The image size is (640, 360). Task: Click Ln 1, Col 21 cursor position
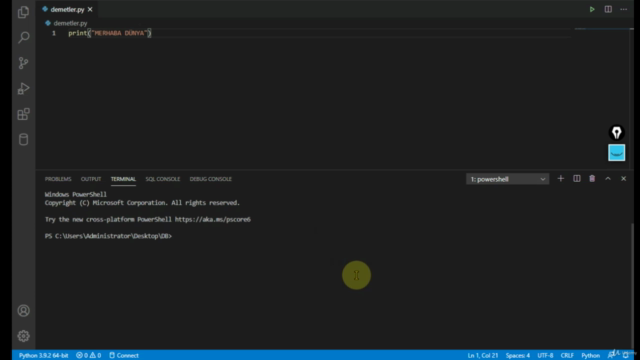coord(482,356)
